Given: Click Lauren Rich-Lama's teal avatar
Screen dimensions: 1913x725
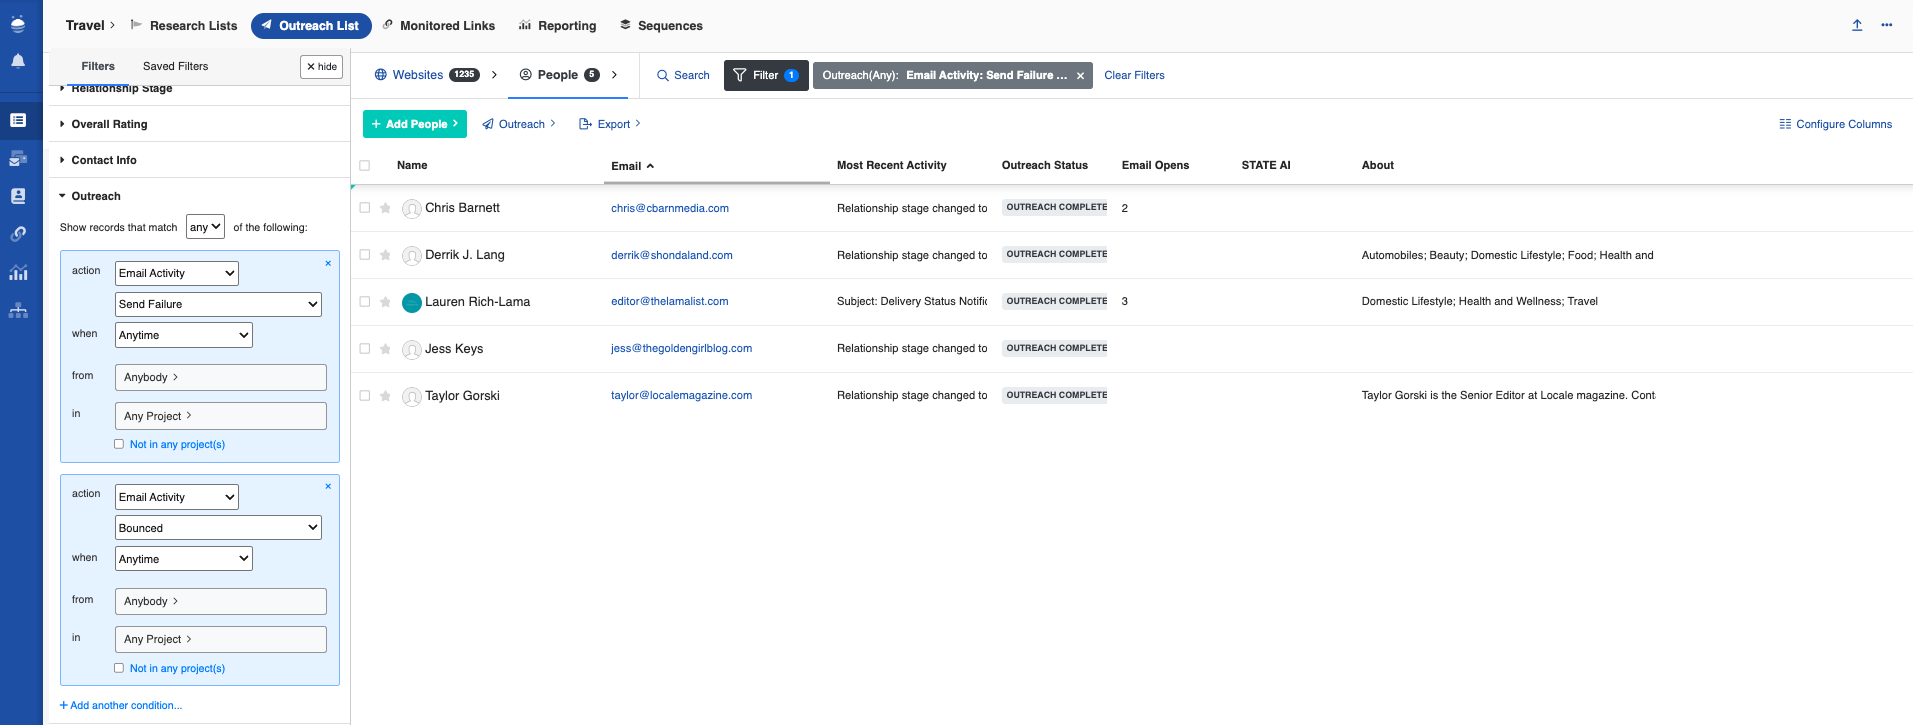Looking at the screenshot, I should tap(411, 303).
